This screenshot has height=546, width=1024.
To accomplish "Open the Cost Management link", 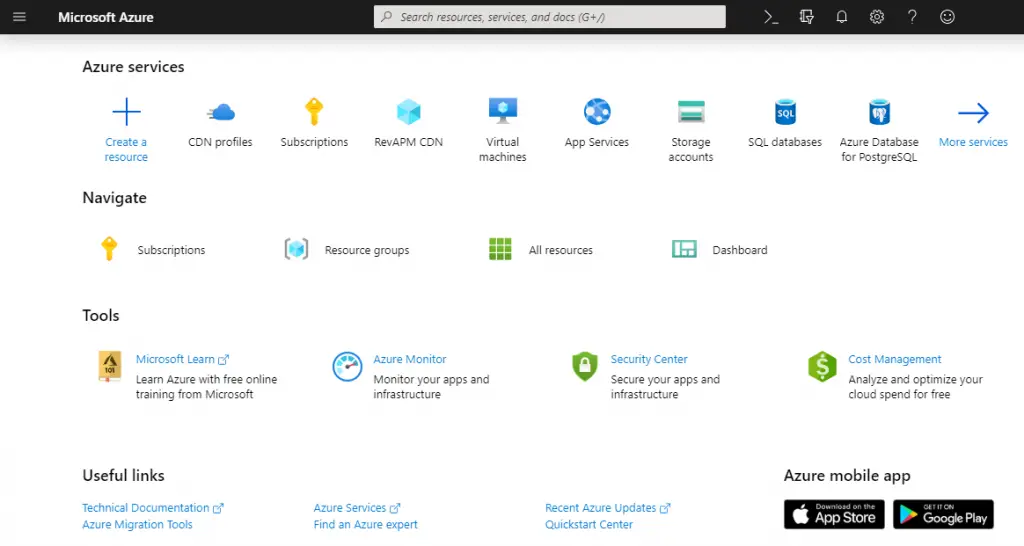I will click(895, 359).
